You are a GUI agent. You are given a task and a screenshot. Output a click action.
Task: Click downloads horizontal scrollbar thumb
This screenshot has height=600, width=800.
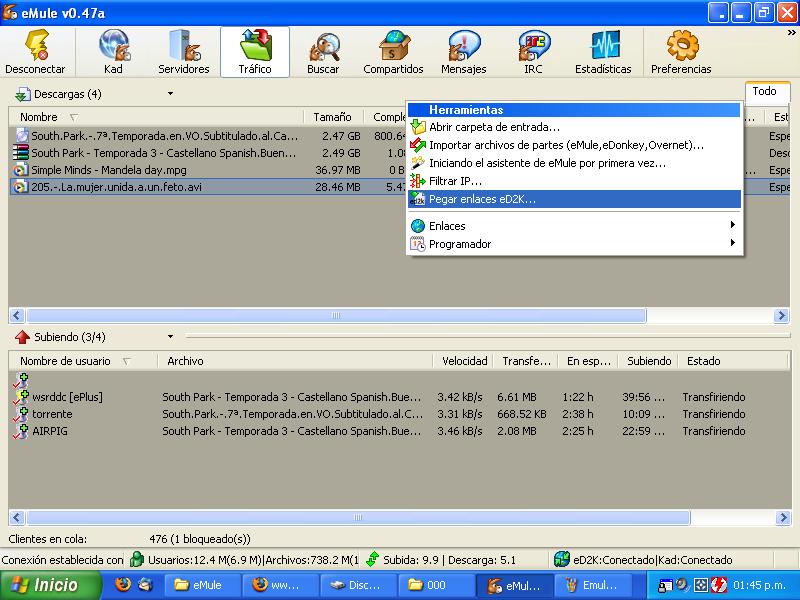point(336,315)
